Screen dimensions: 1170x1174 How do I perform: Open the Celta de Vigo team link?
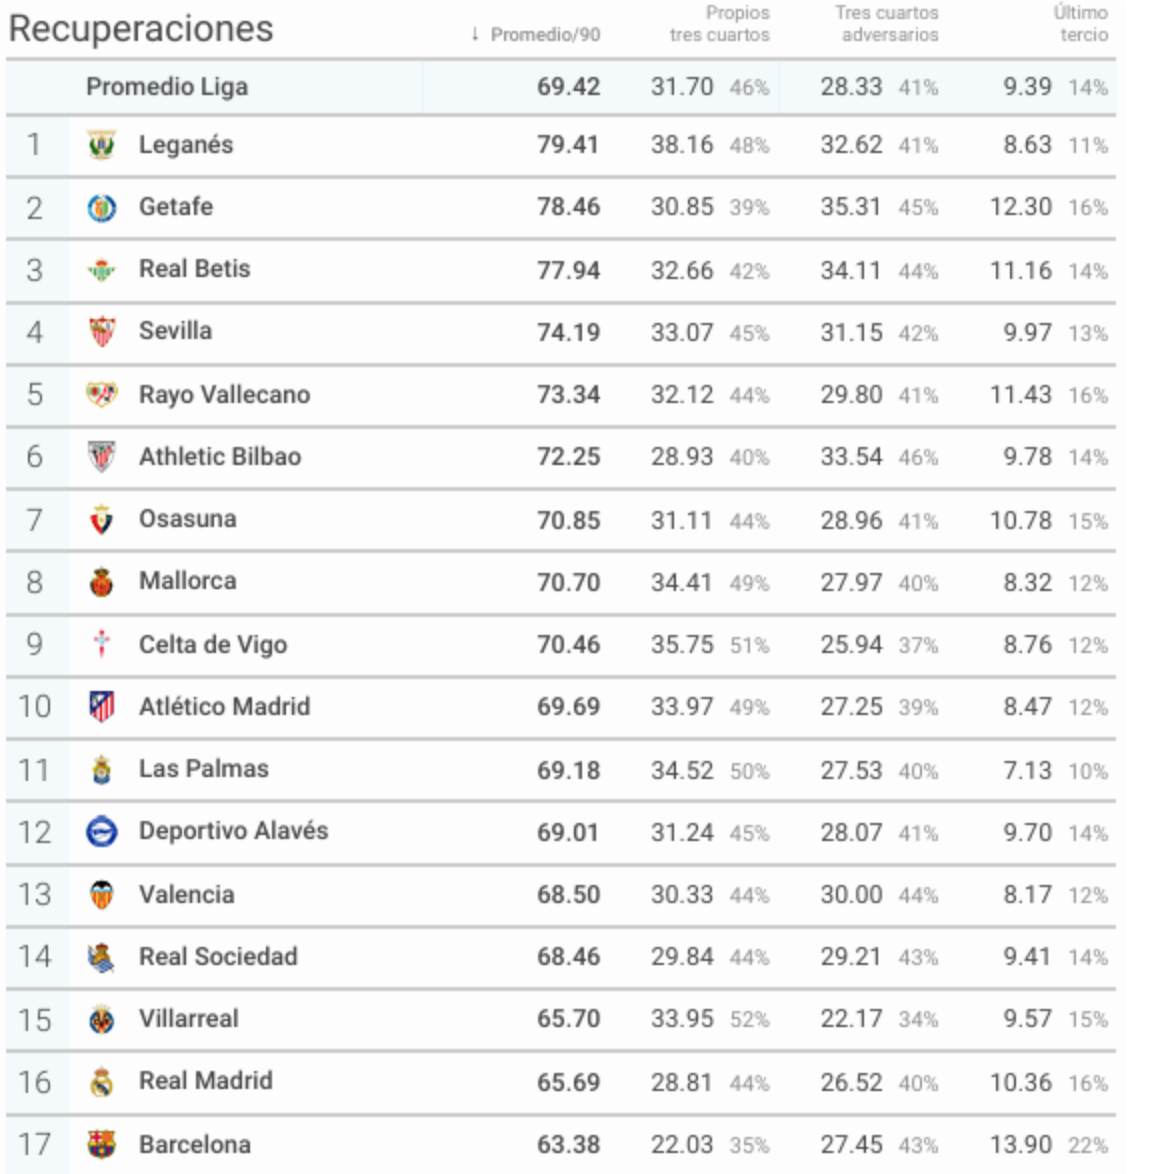(213, 645)
